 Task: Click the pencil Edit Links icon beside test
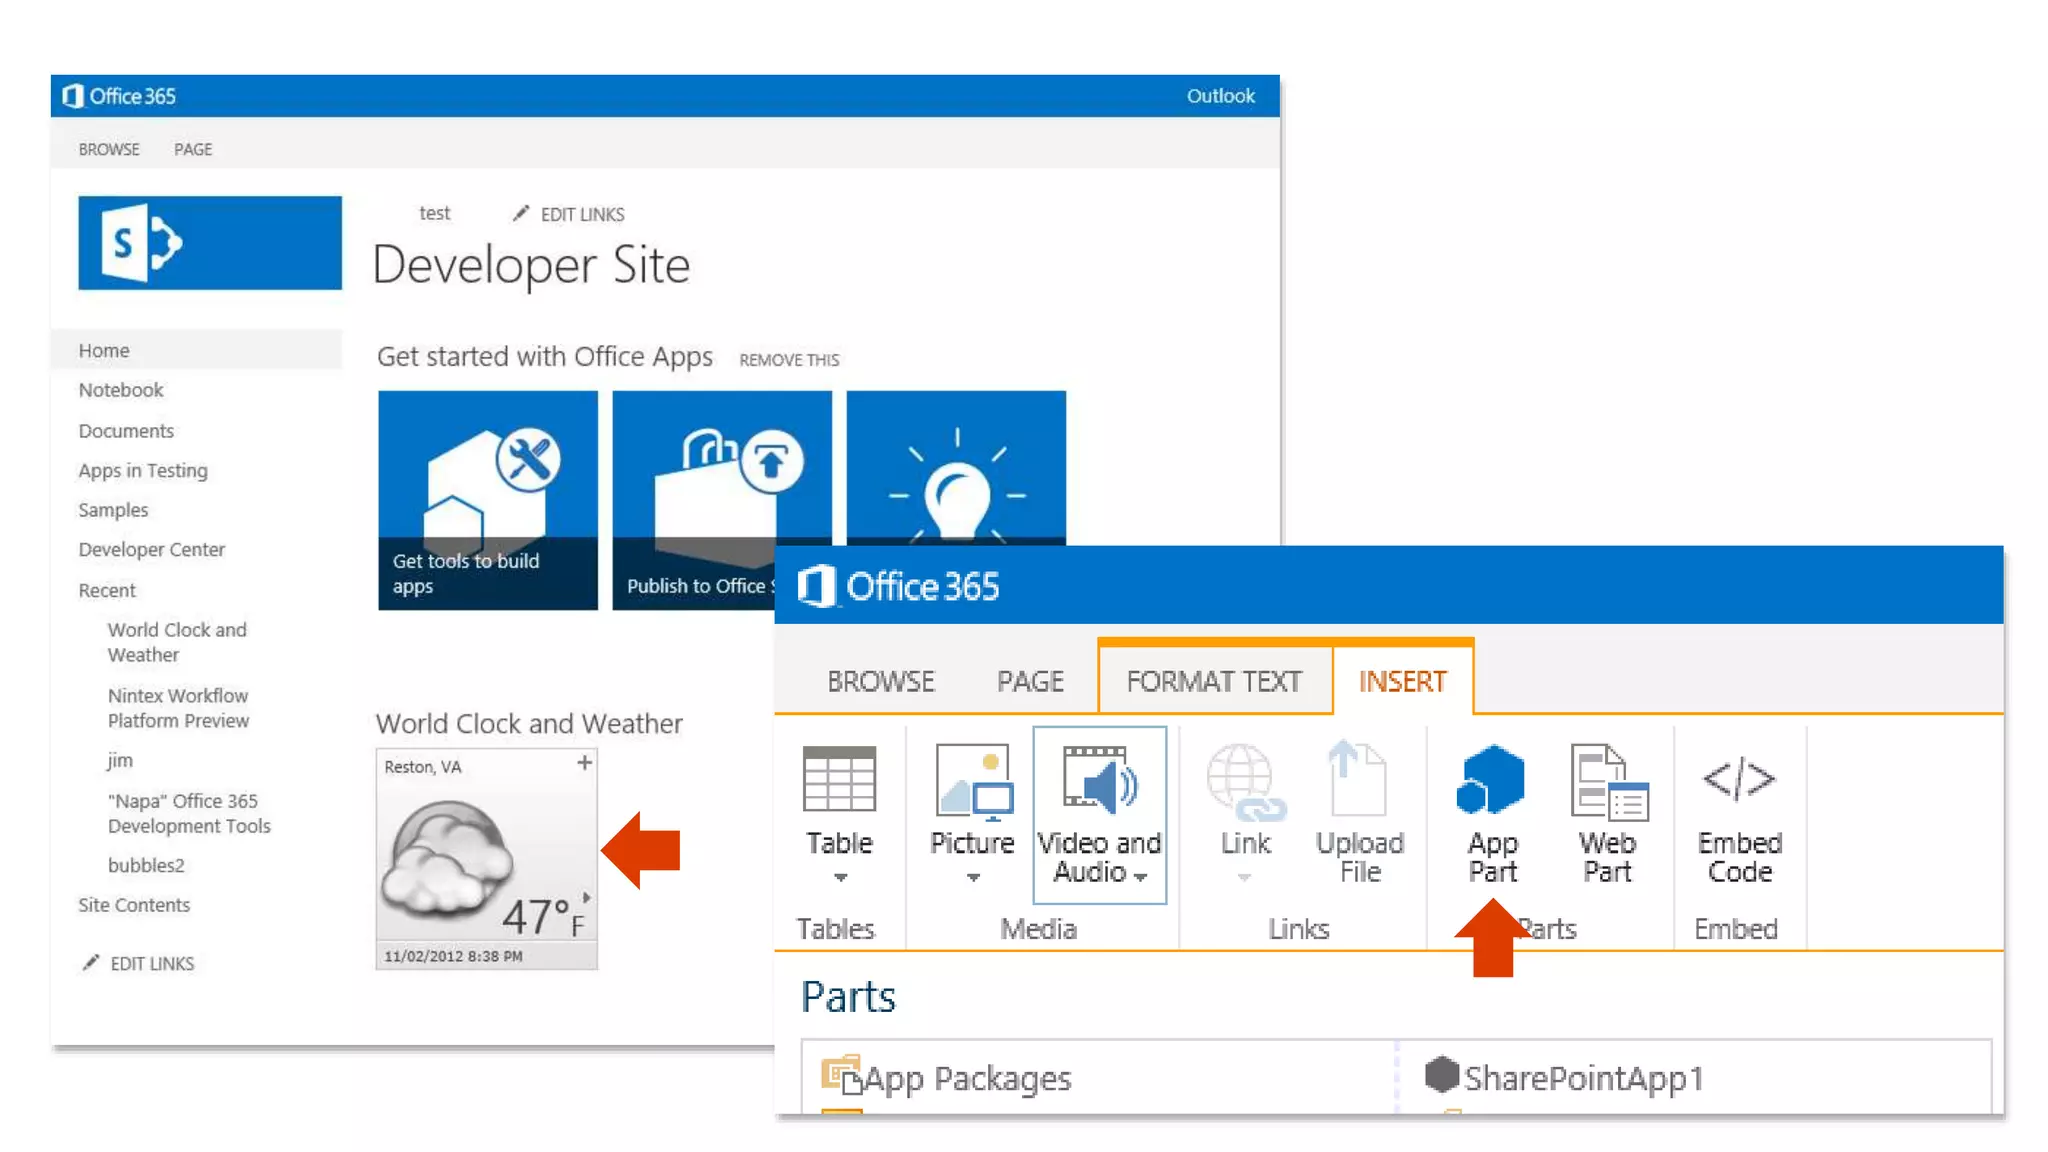tap(521, 214)
